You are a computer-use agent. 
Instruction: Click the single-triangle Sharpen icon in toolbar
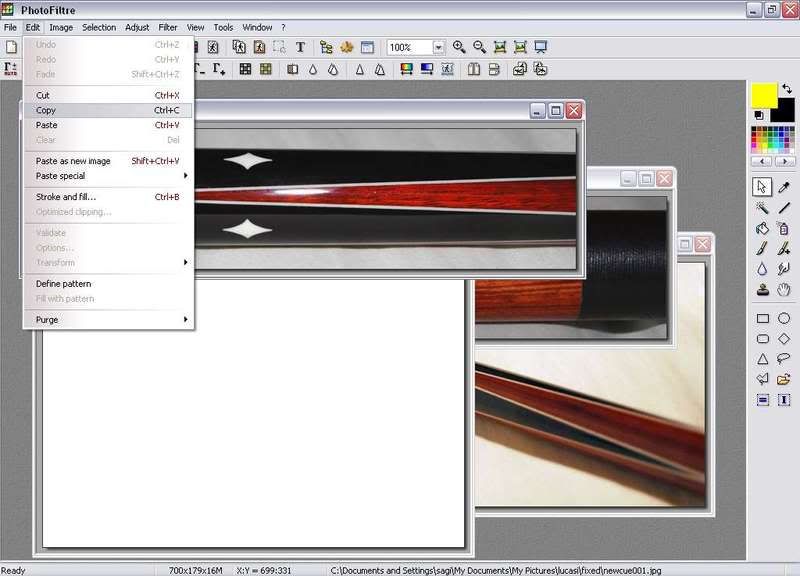(x=360, y=69)
